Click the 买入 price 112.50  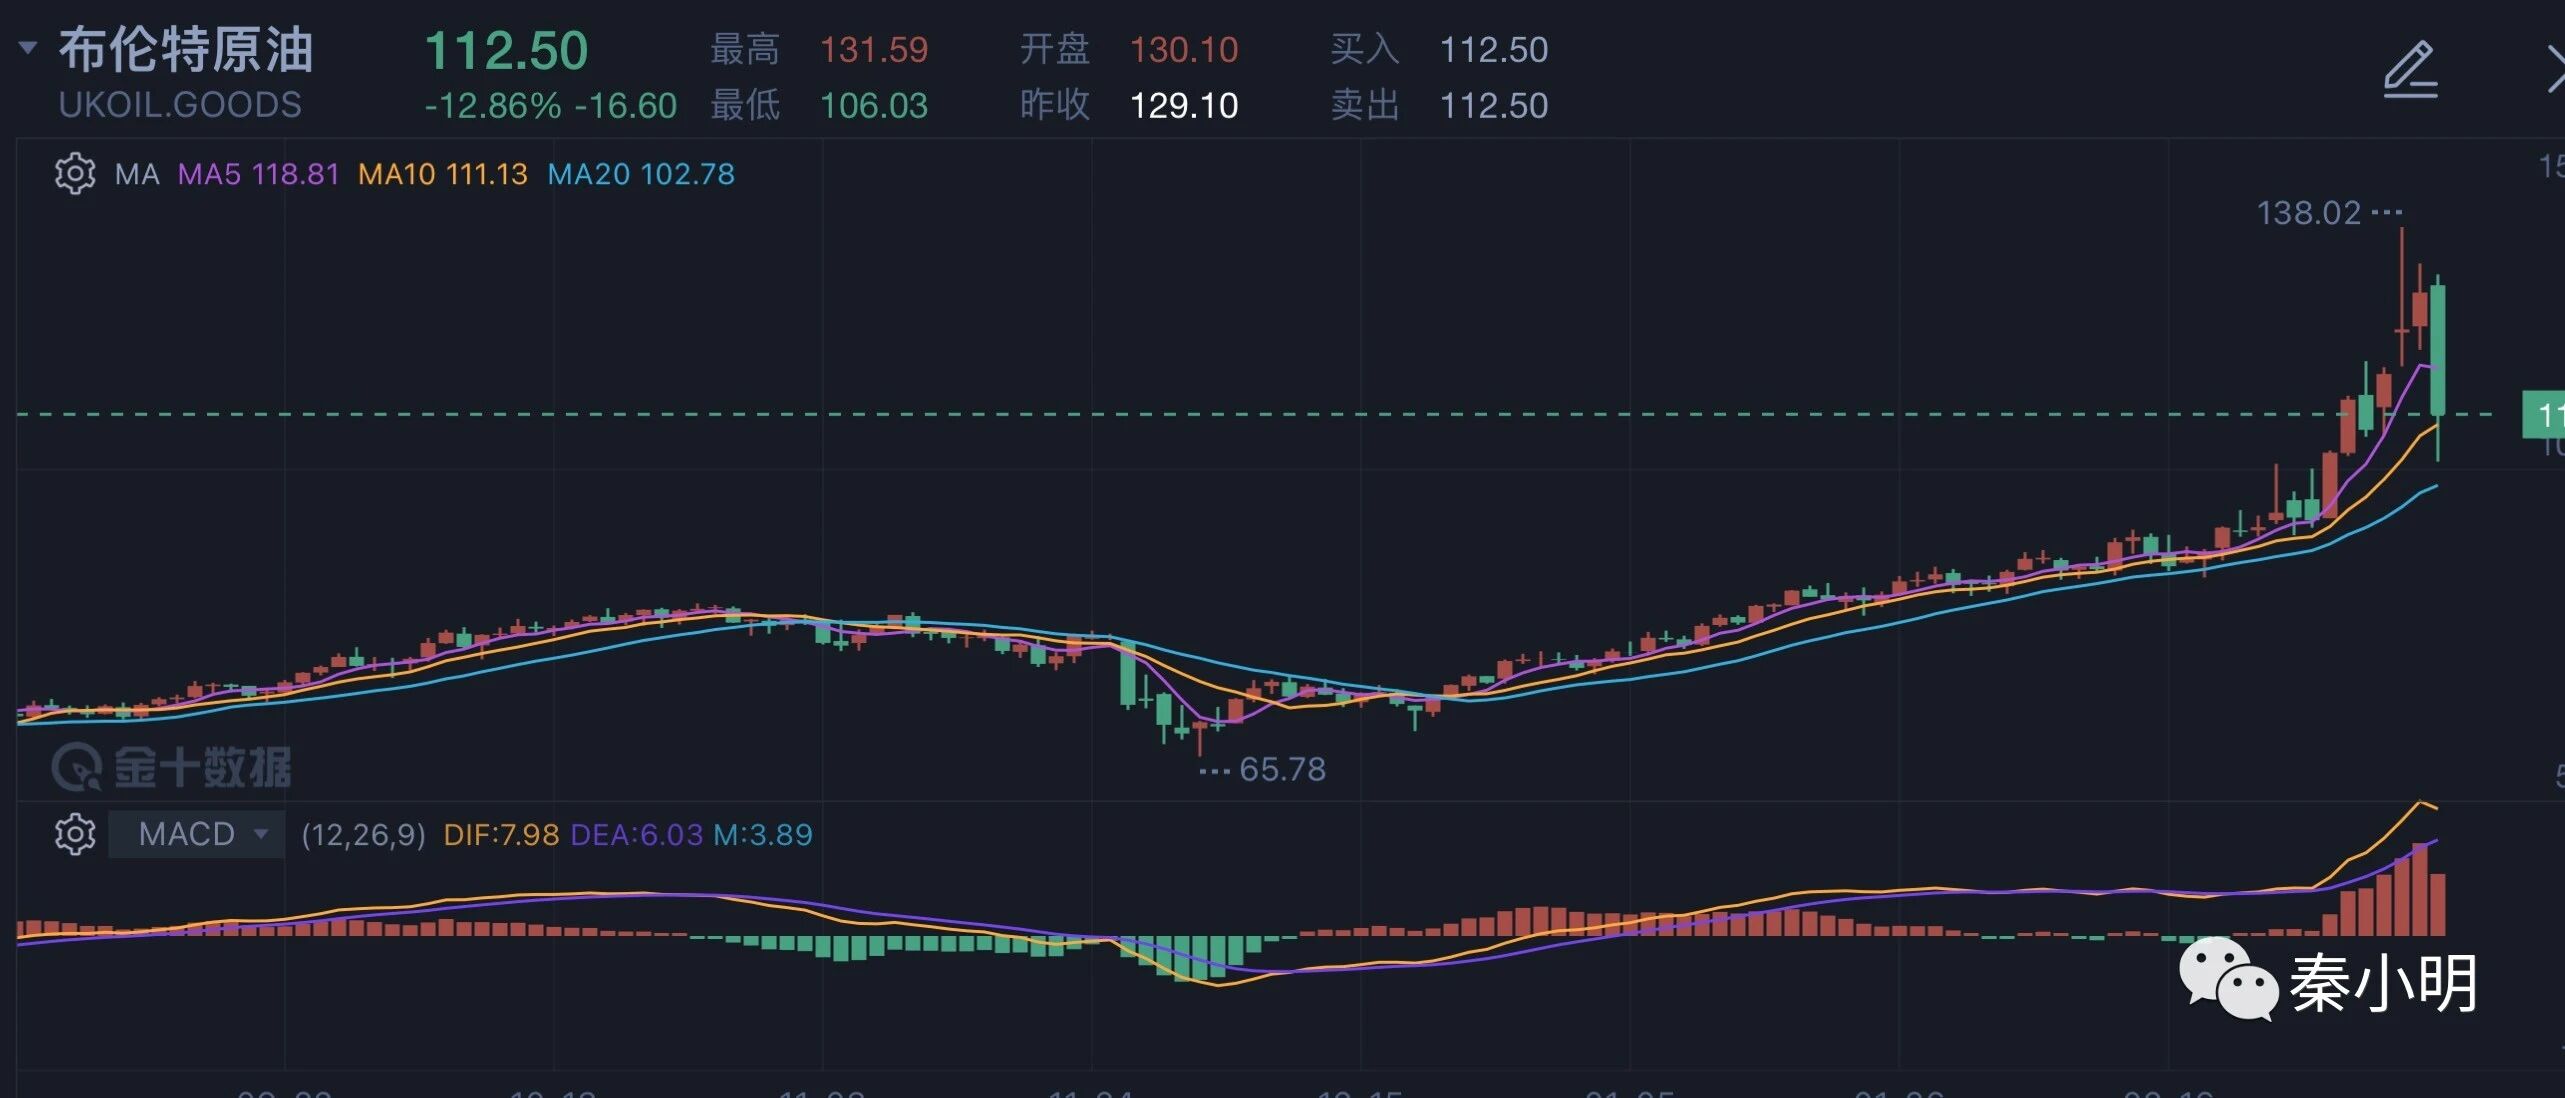[1494, 50]
